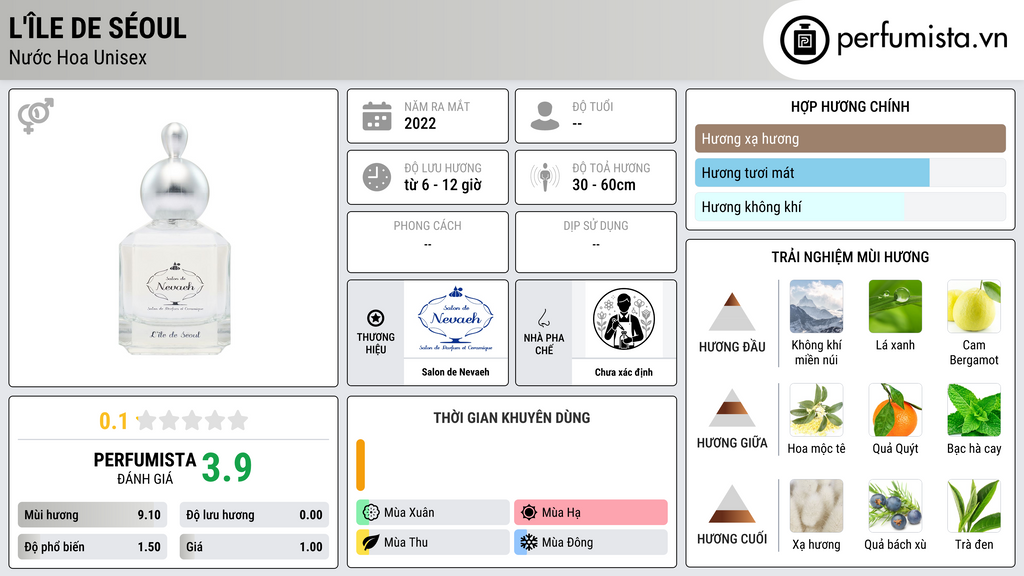Click the sillage icon beside Độ toả hương
The image size is (1024, 576).
[x=545, y=177]
